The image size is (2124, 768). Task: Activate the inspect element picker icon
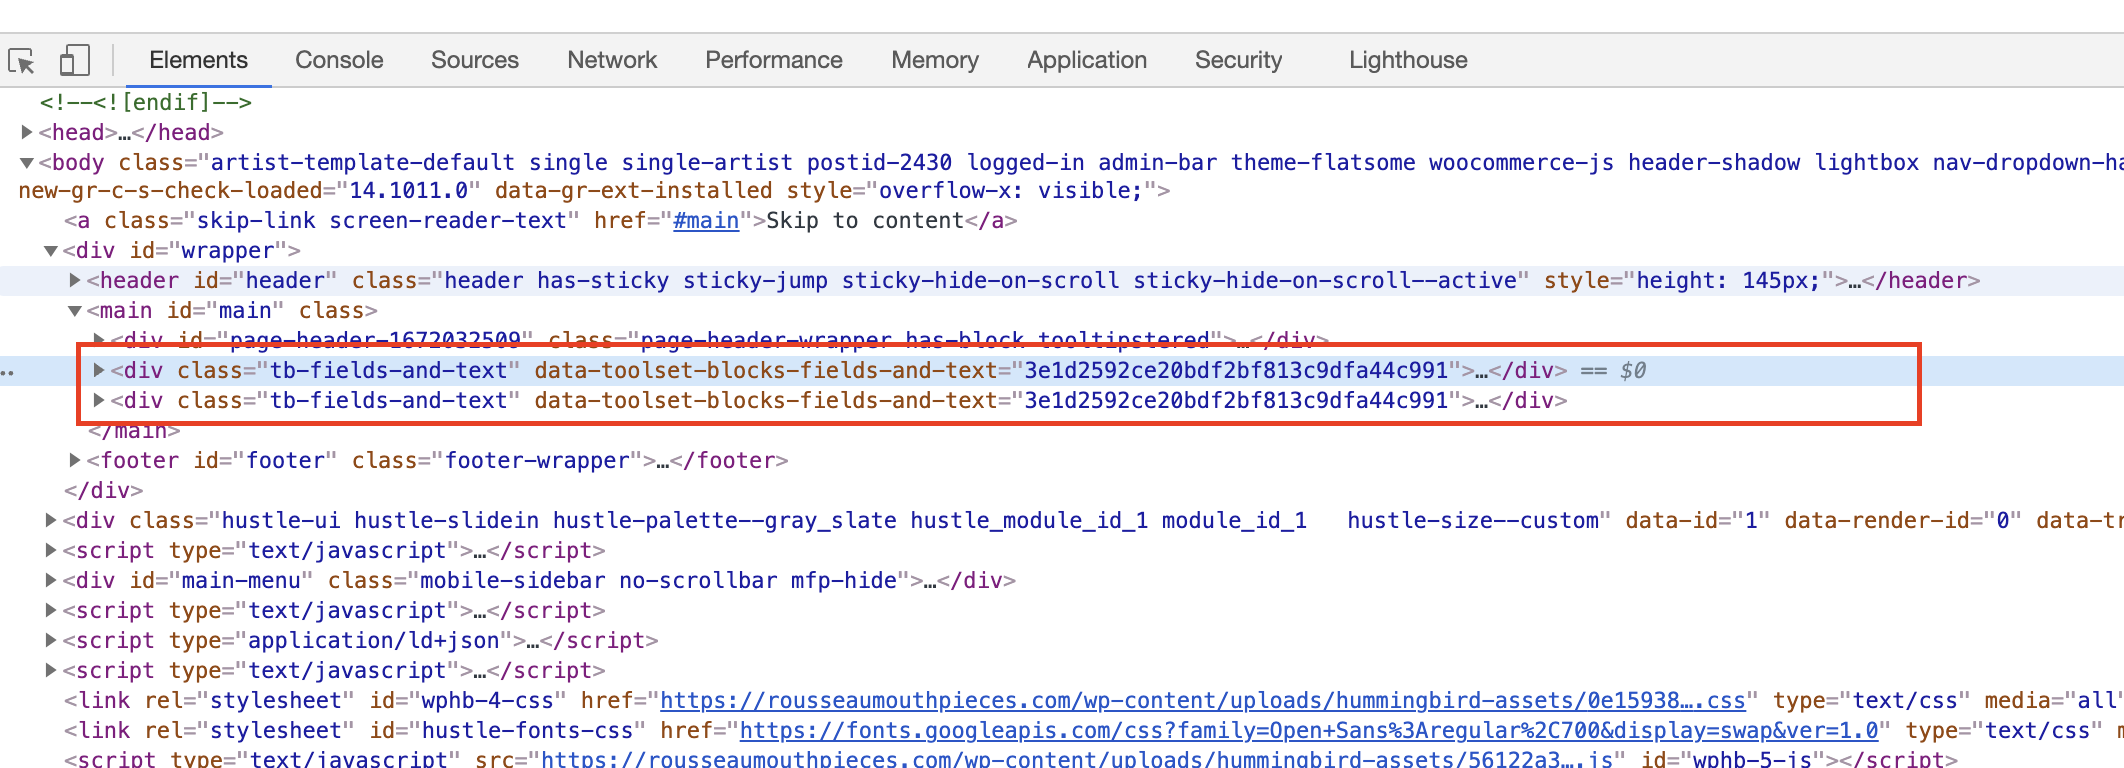tap(21, 60)
